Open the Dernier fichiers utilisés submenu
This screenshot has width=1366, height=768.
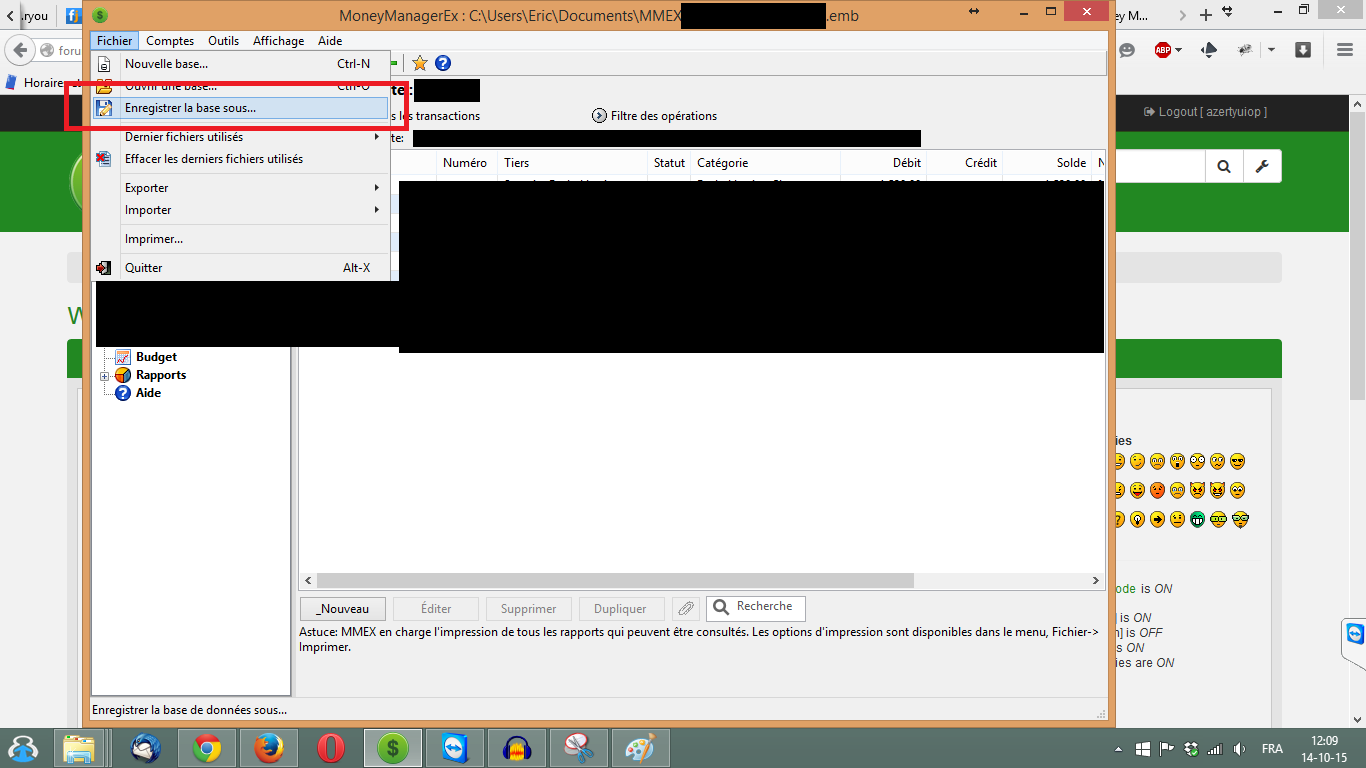coord(250,137)
